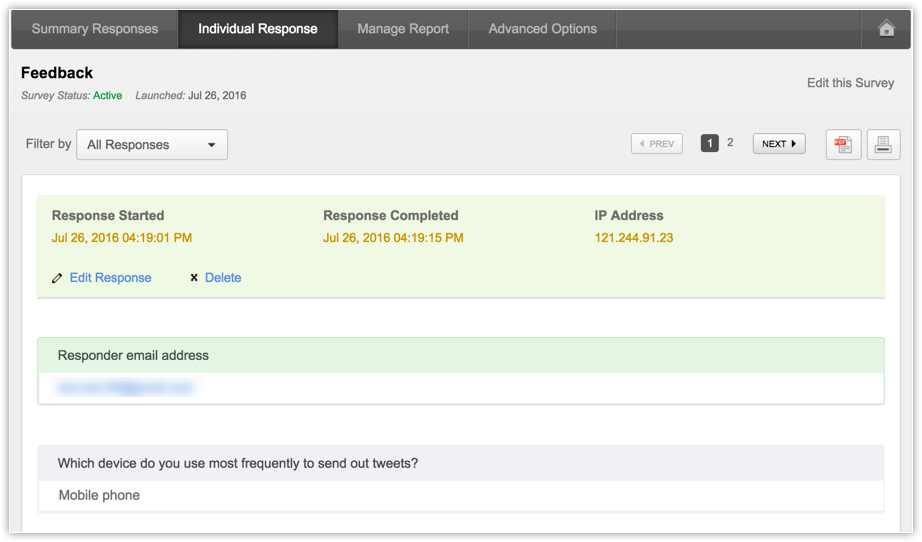Open the Filter by All Responses dropdown

click(152, 144)
